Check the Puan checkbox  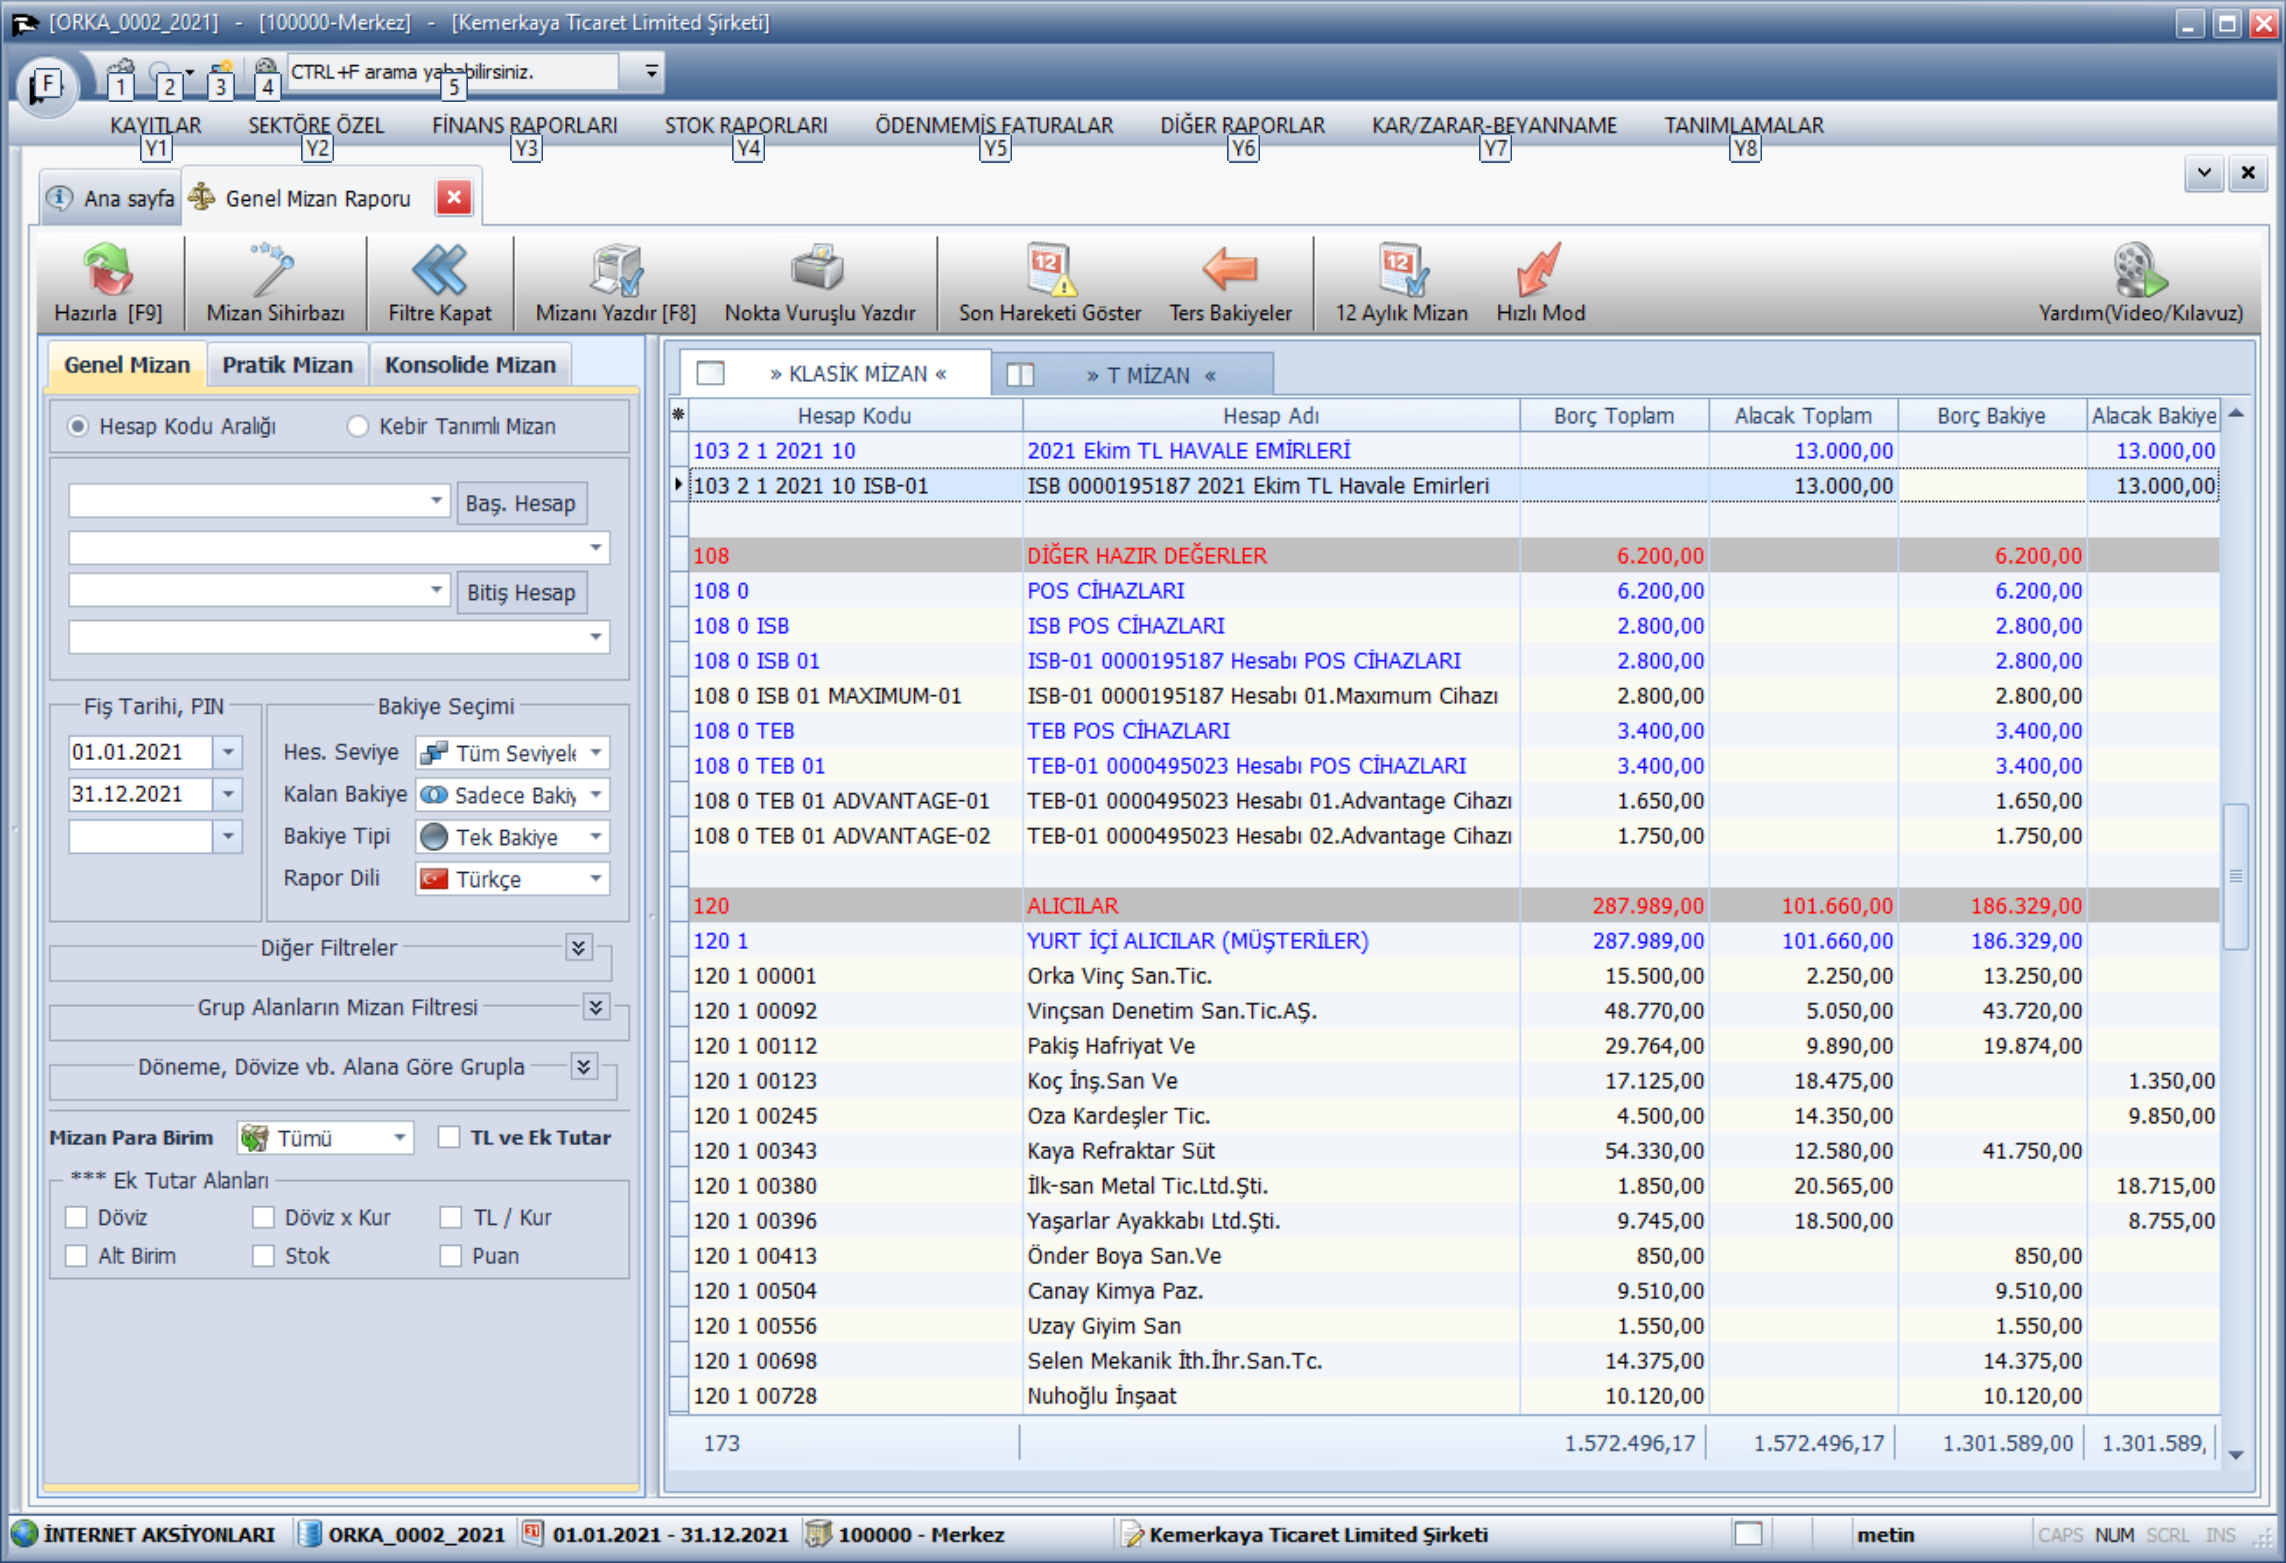[451, 1254]
